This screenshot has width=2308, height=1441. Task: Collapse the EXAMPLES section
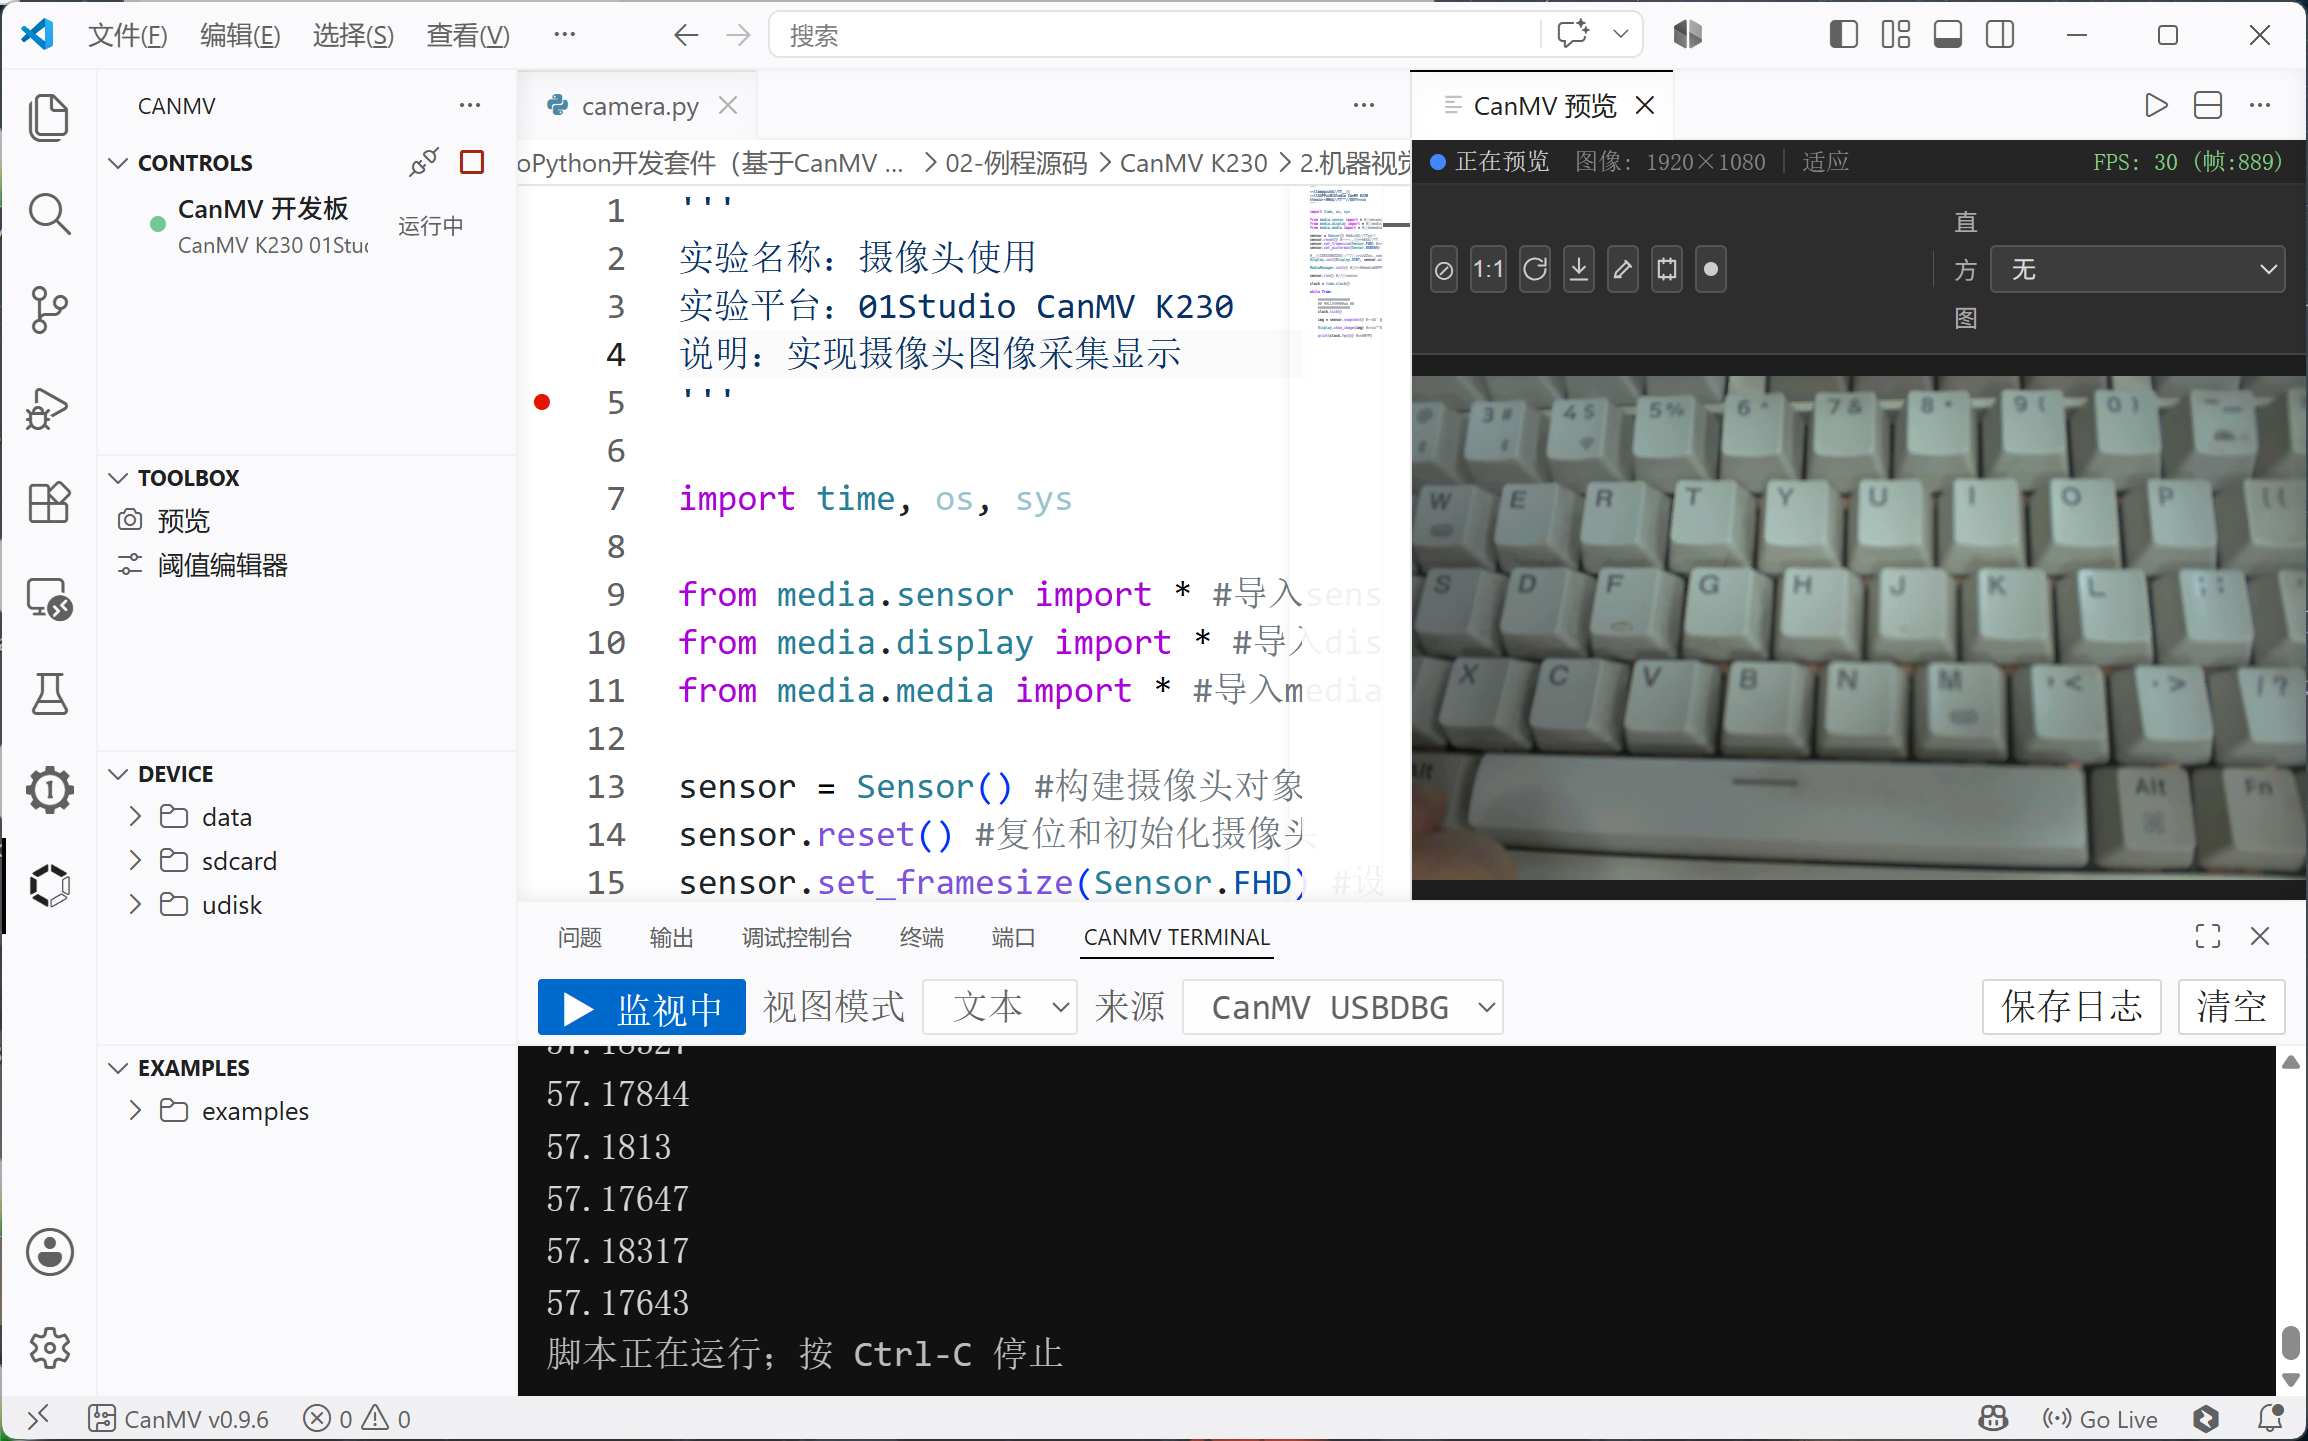[118, 1068]
